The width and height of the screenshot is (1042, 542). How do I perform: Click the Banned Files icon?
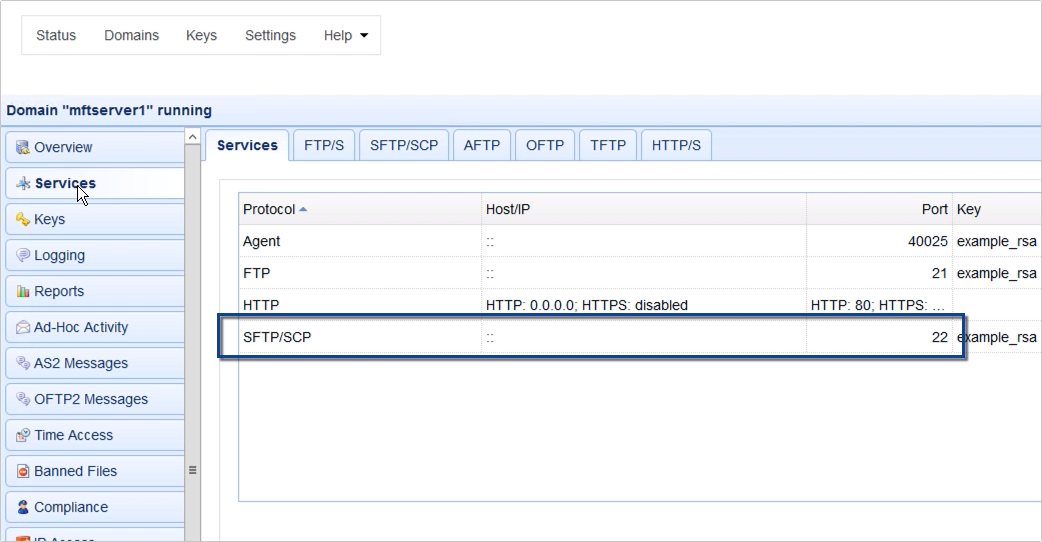tap(23, 472)
